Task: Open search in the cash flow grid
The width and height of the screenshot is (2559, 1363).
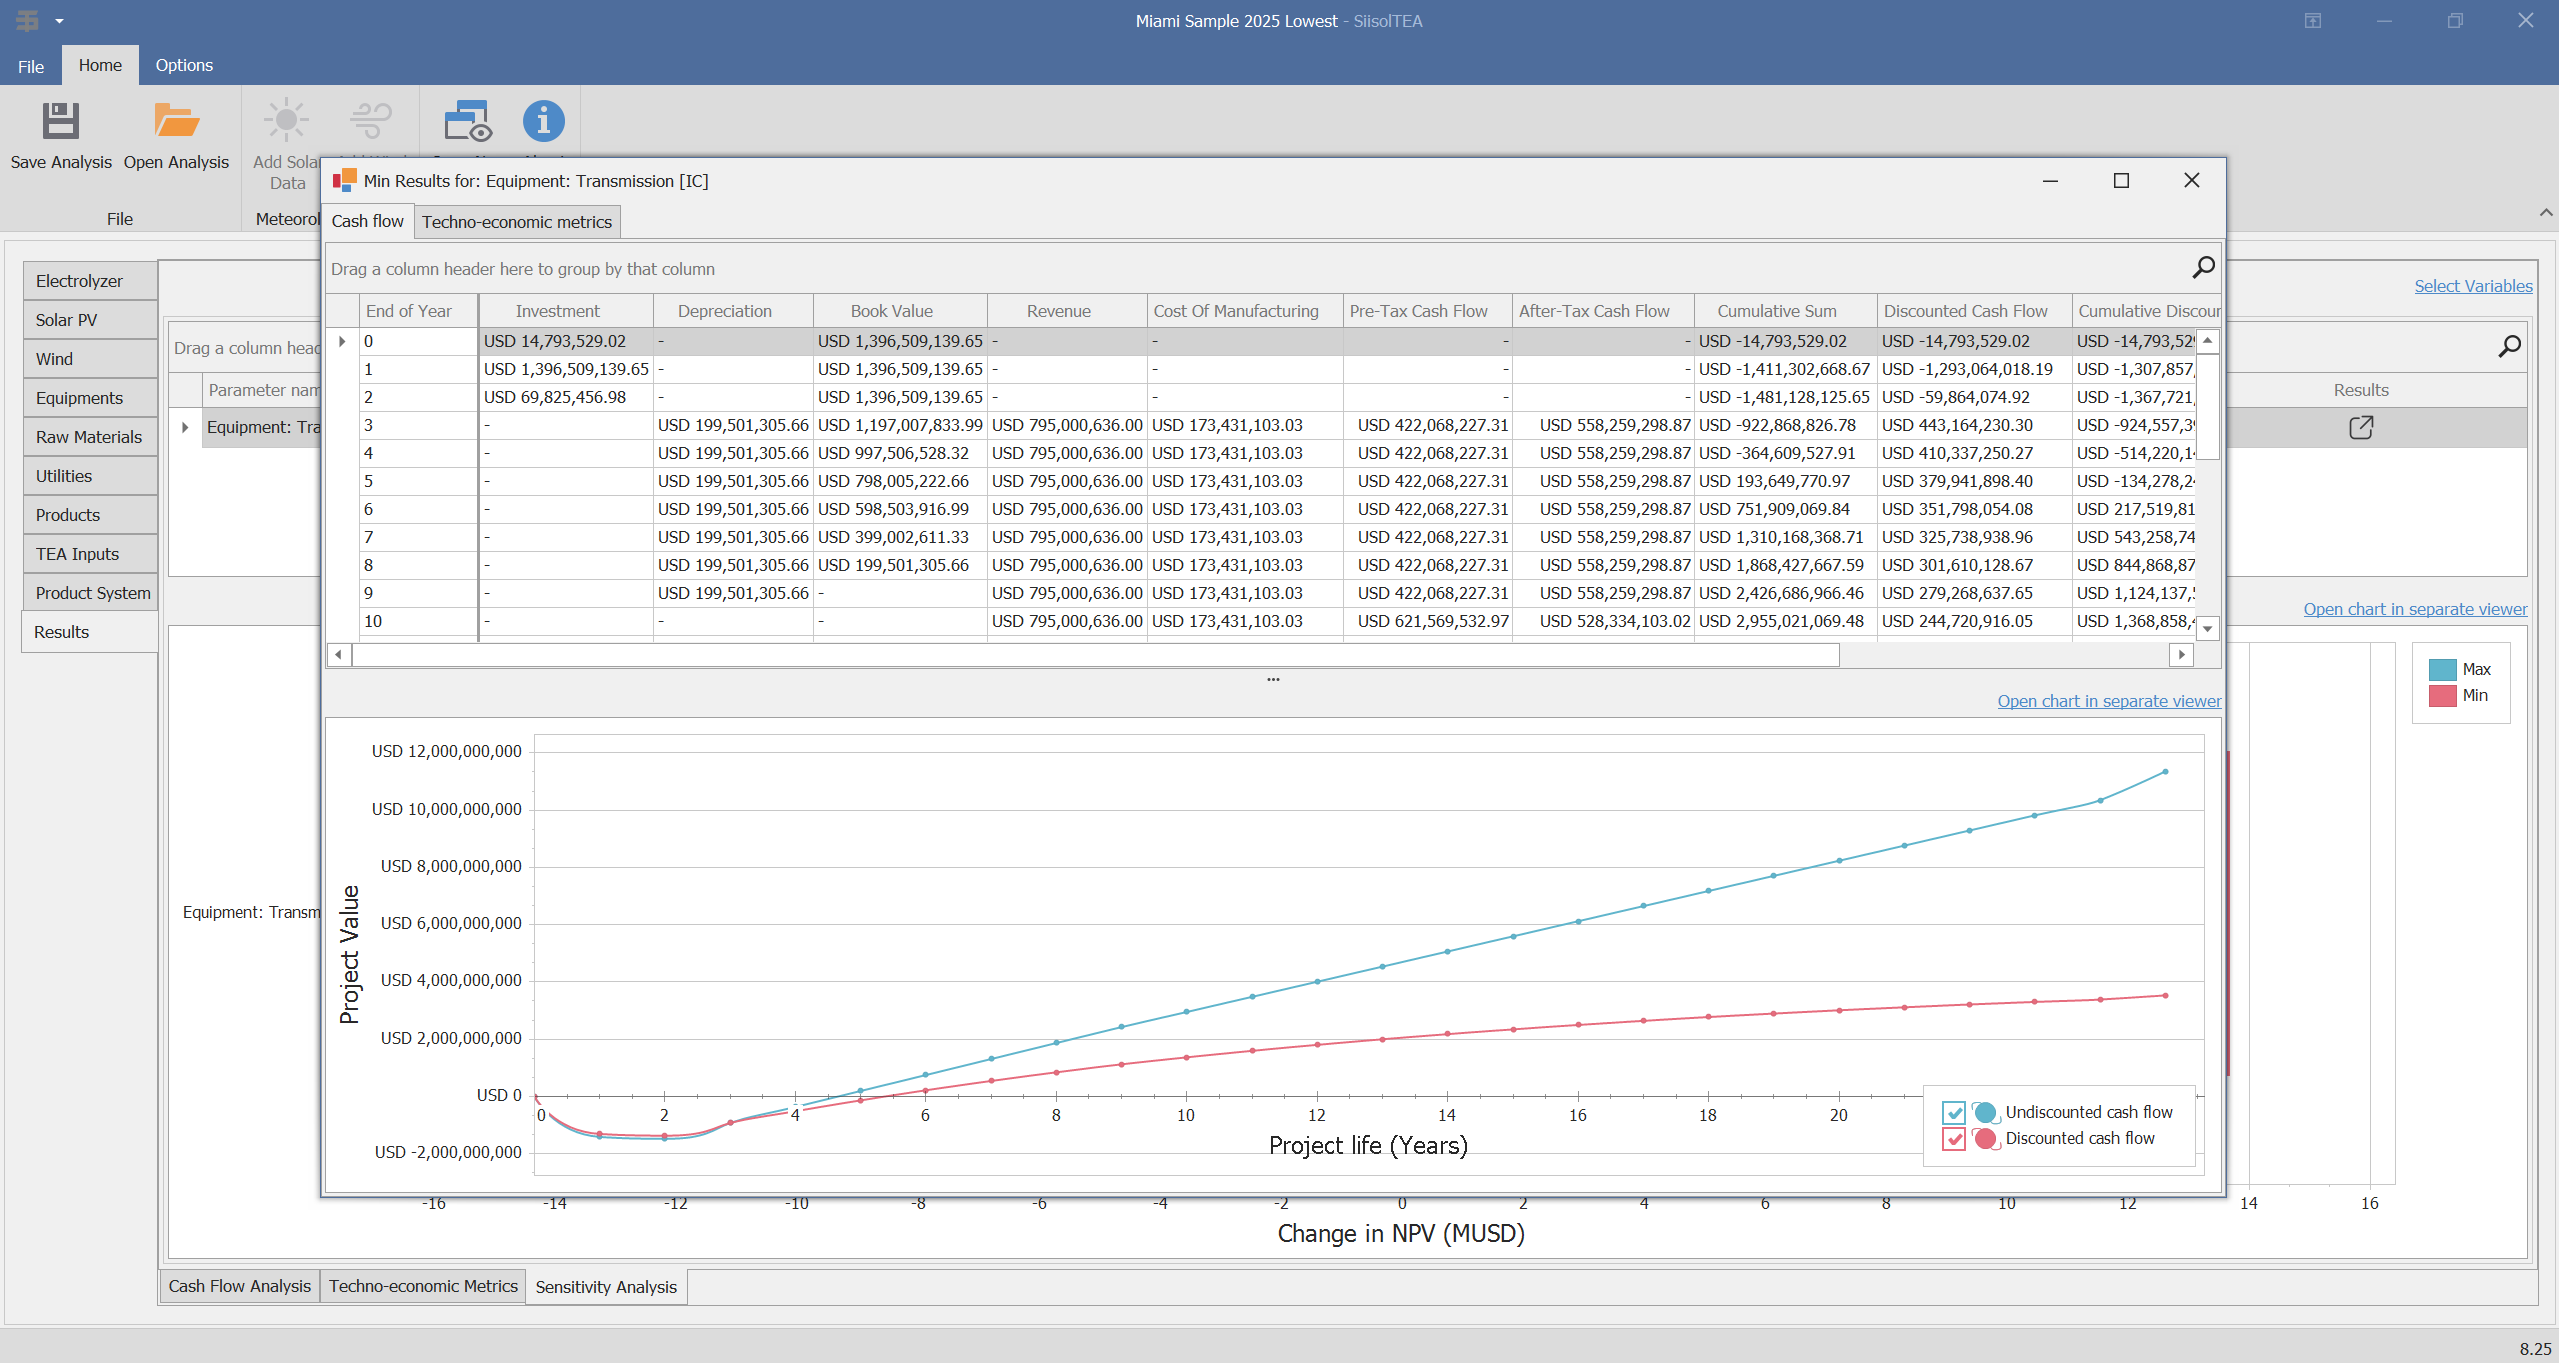Action: tap(2203, 267)
